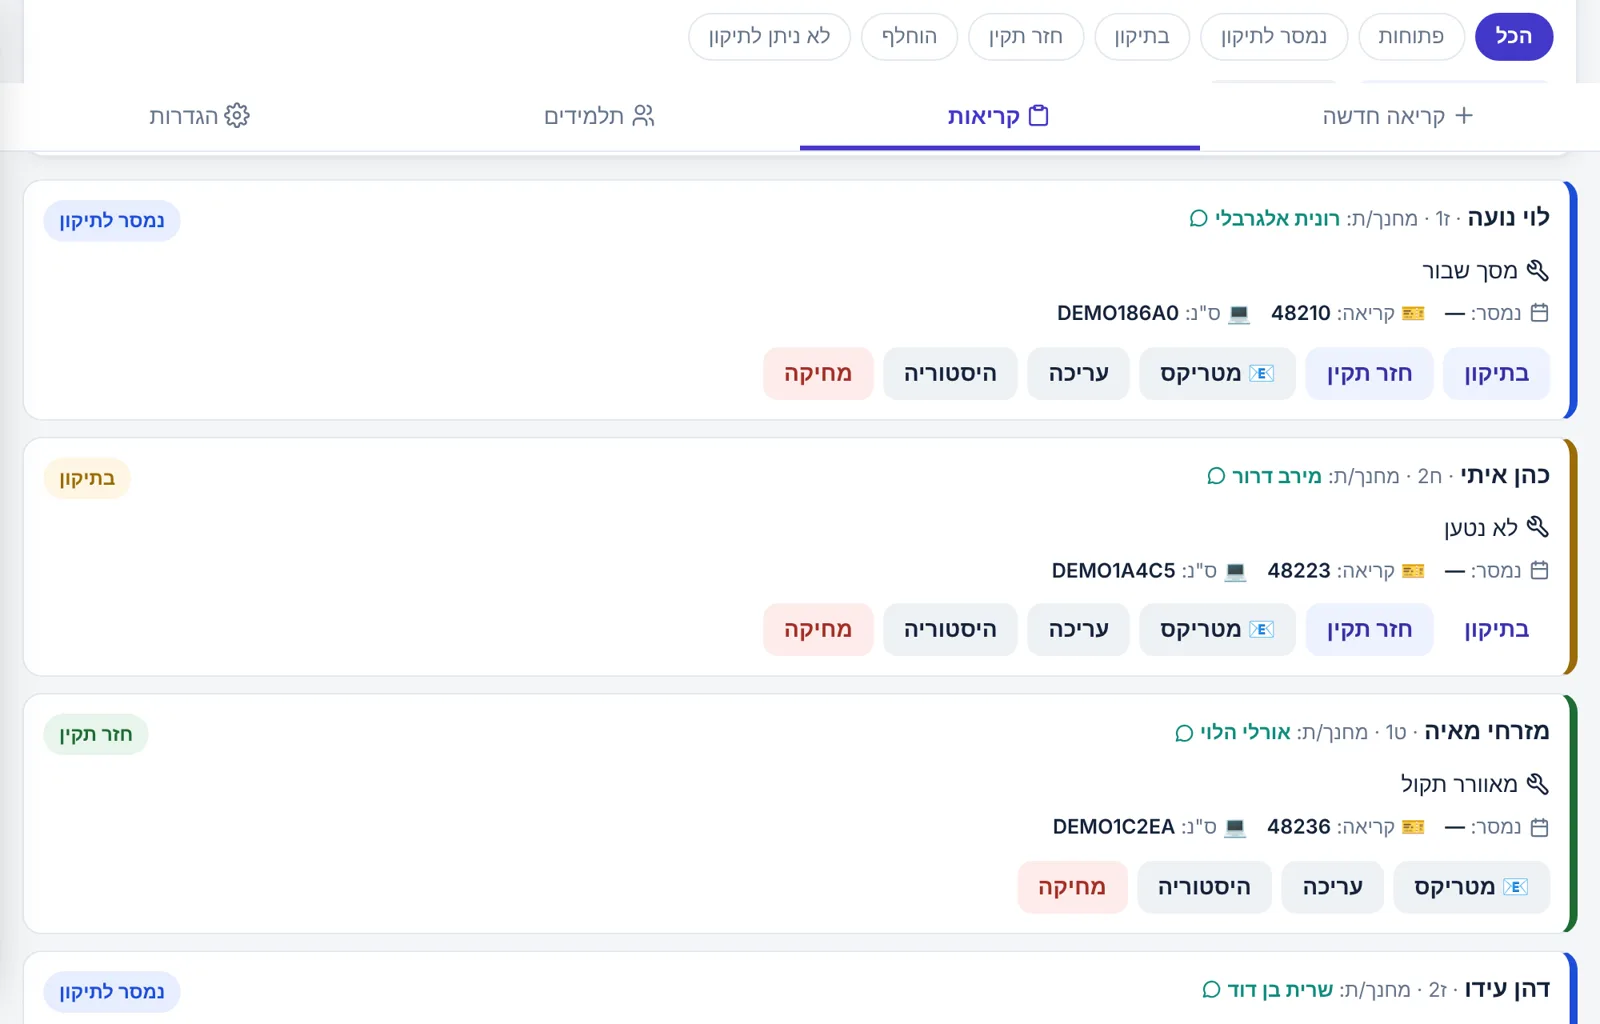
Task: Click ticket icon beside call 48210
Action: [x=1413, y=313]
